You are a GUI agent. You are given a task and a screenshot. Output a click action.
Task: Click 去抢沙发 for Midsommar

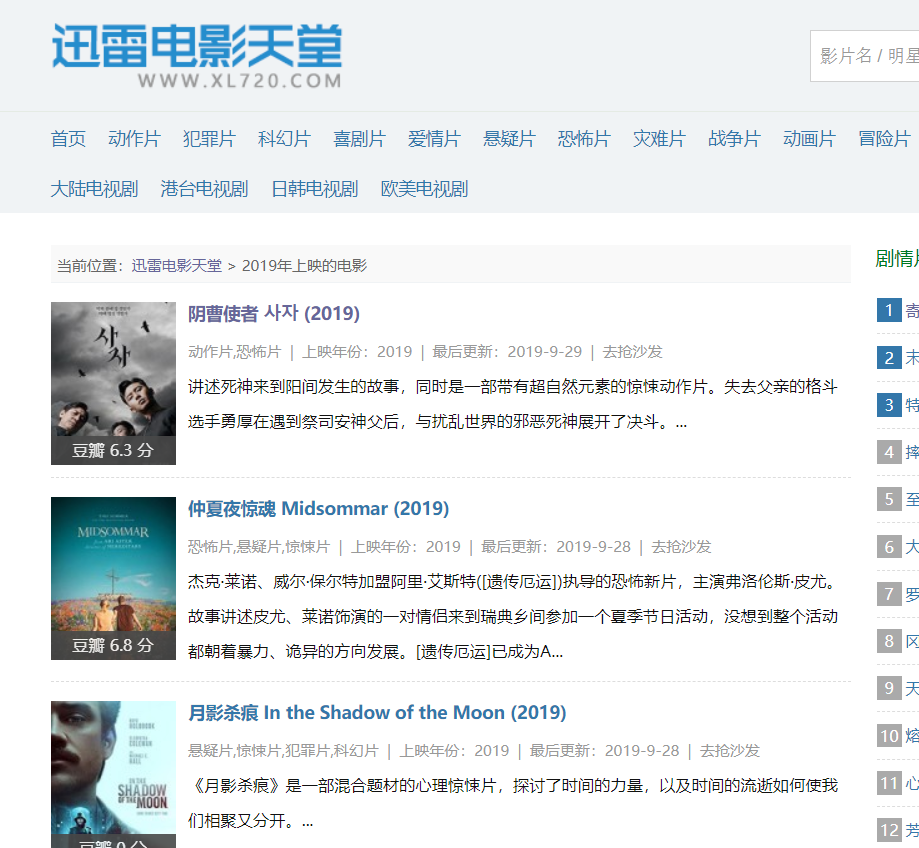(x=681, y=547)
